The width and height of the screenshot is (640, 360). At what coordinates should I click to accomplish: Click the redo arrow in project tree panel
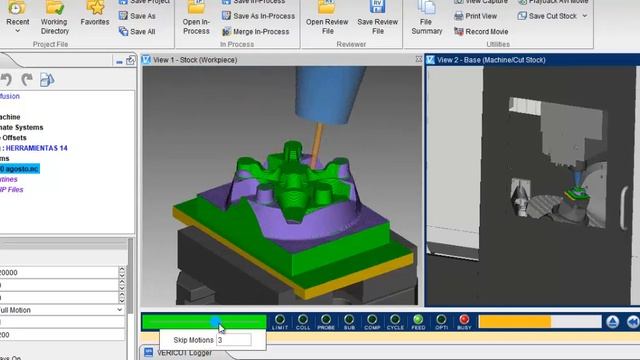pos(27,79)
